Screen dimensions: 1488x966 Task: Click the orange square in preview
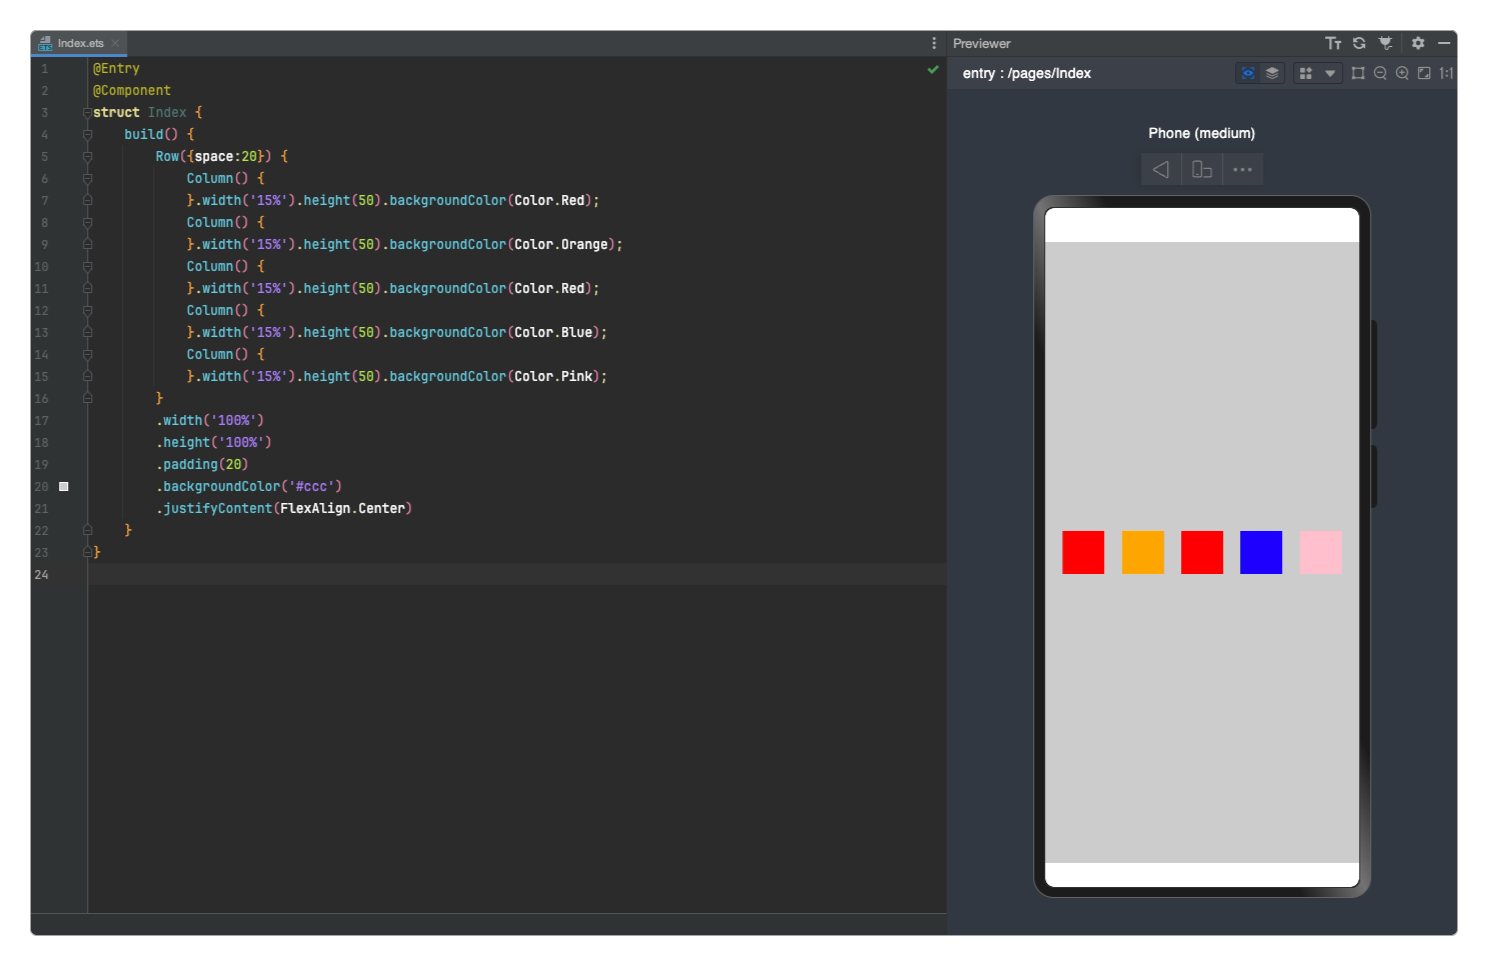(x=1143, y=552)
